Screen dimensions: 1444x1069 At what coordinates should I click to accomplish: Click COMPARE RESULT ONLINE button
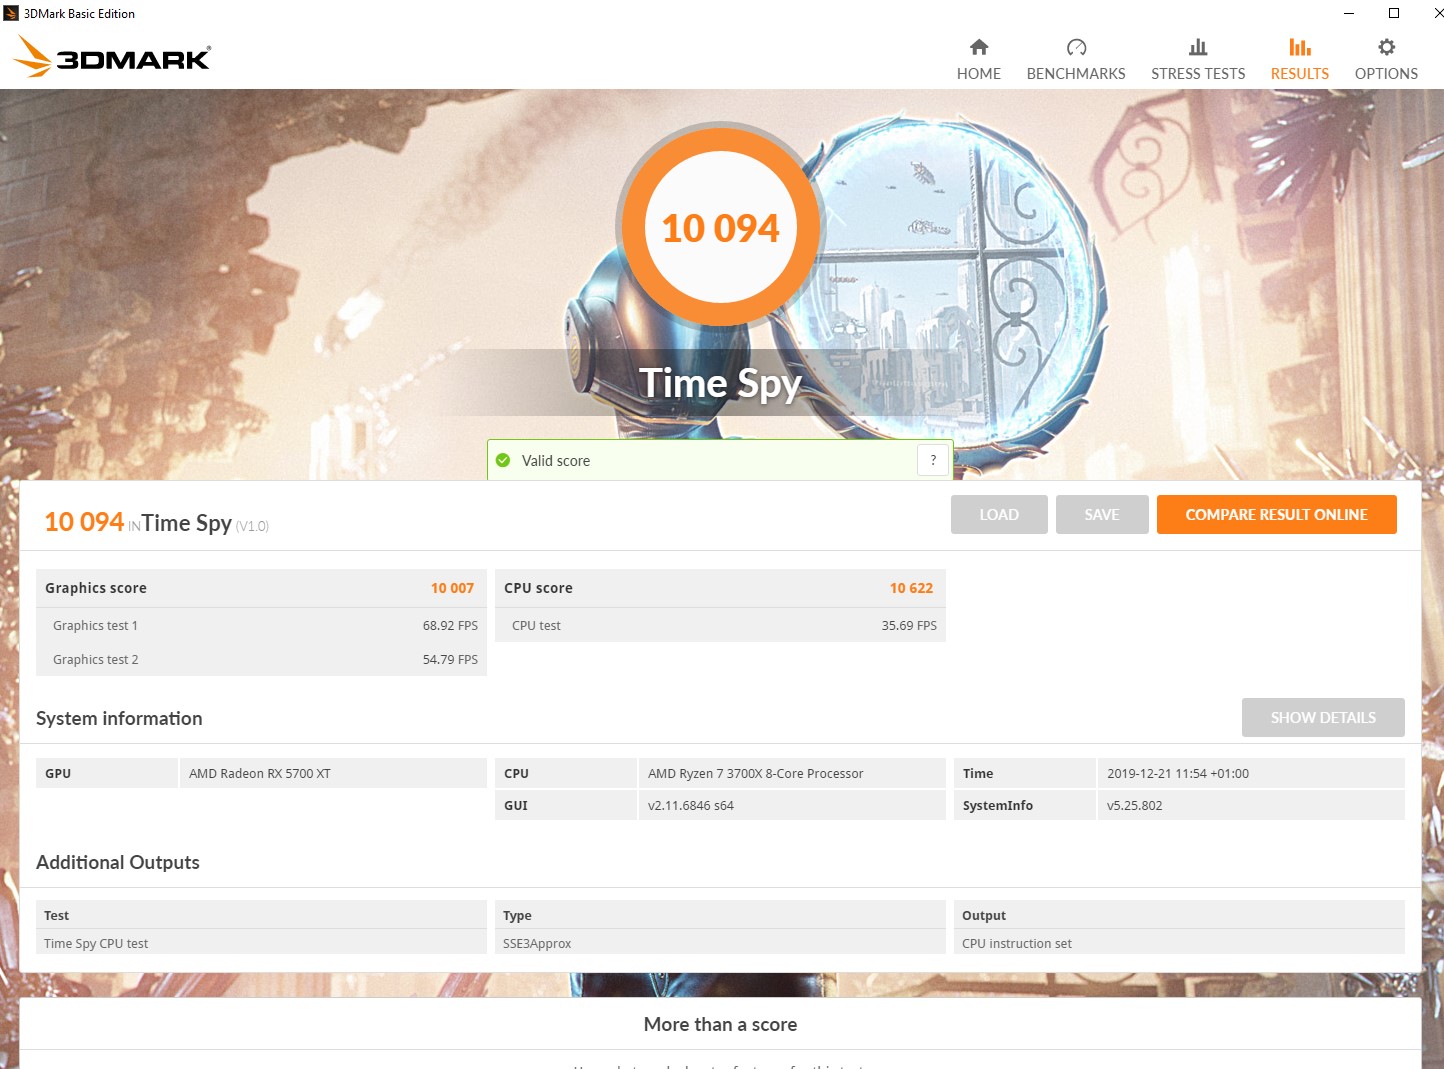(1276, 514)
